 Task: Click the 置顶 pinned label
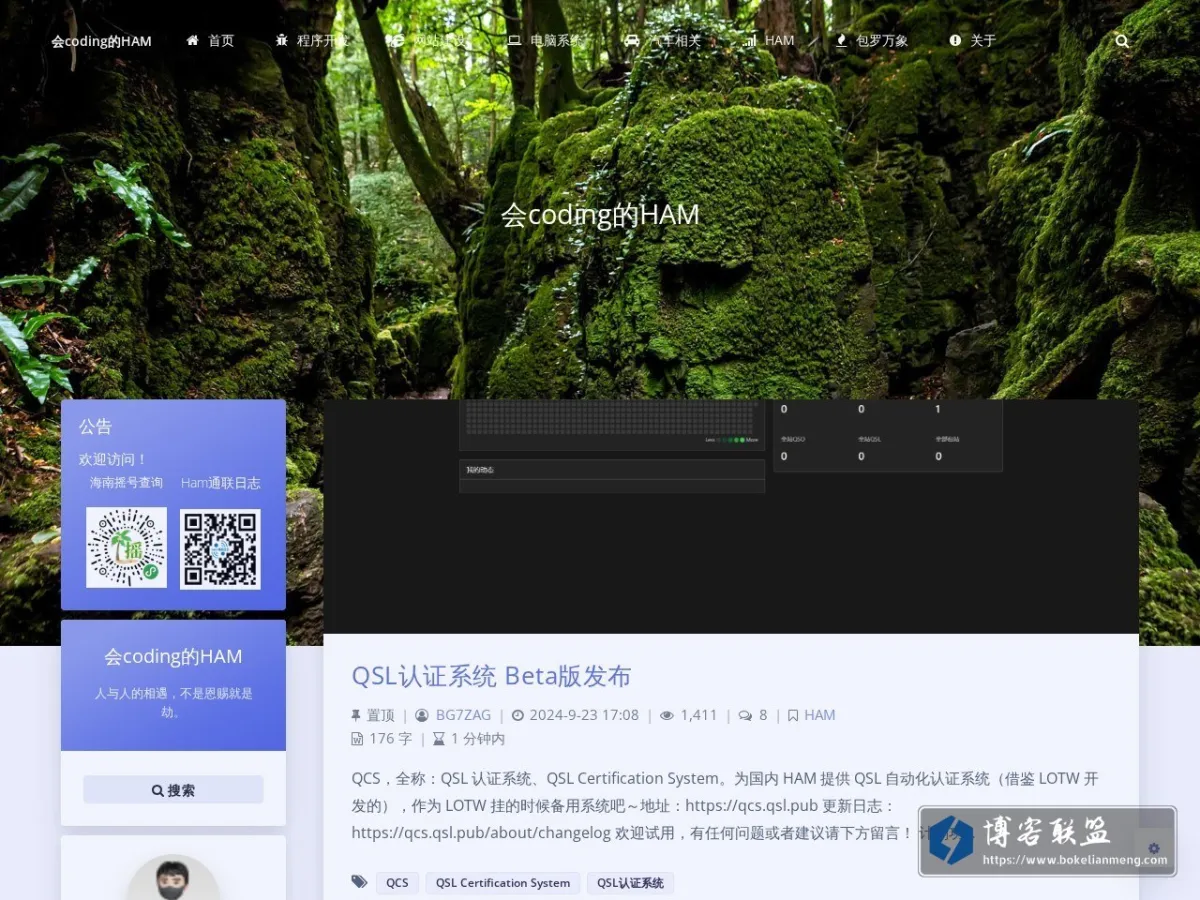pos(381,715)
